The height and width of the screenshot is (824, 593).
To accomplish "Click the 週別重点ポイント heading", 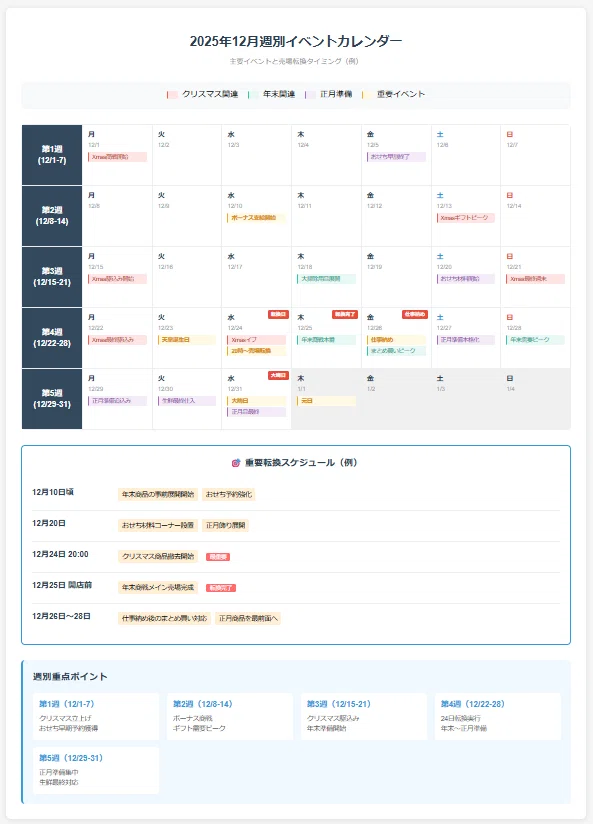I will point(70,677).
